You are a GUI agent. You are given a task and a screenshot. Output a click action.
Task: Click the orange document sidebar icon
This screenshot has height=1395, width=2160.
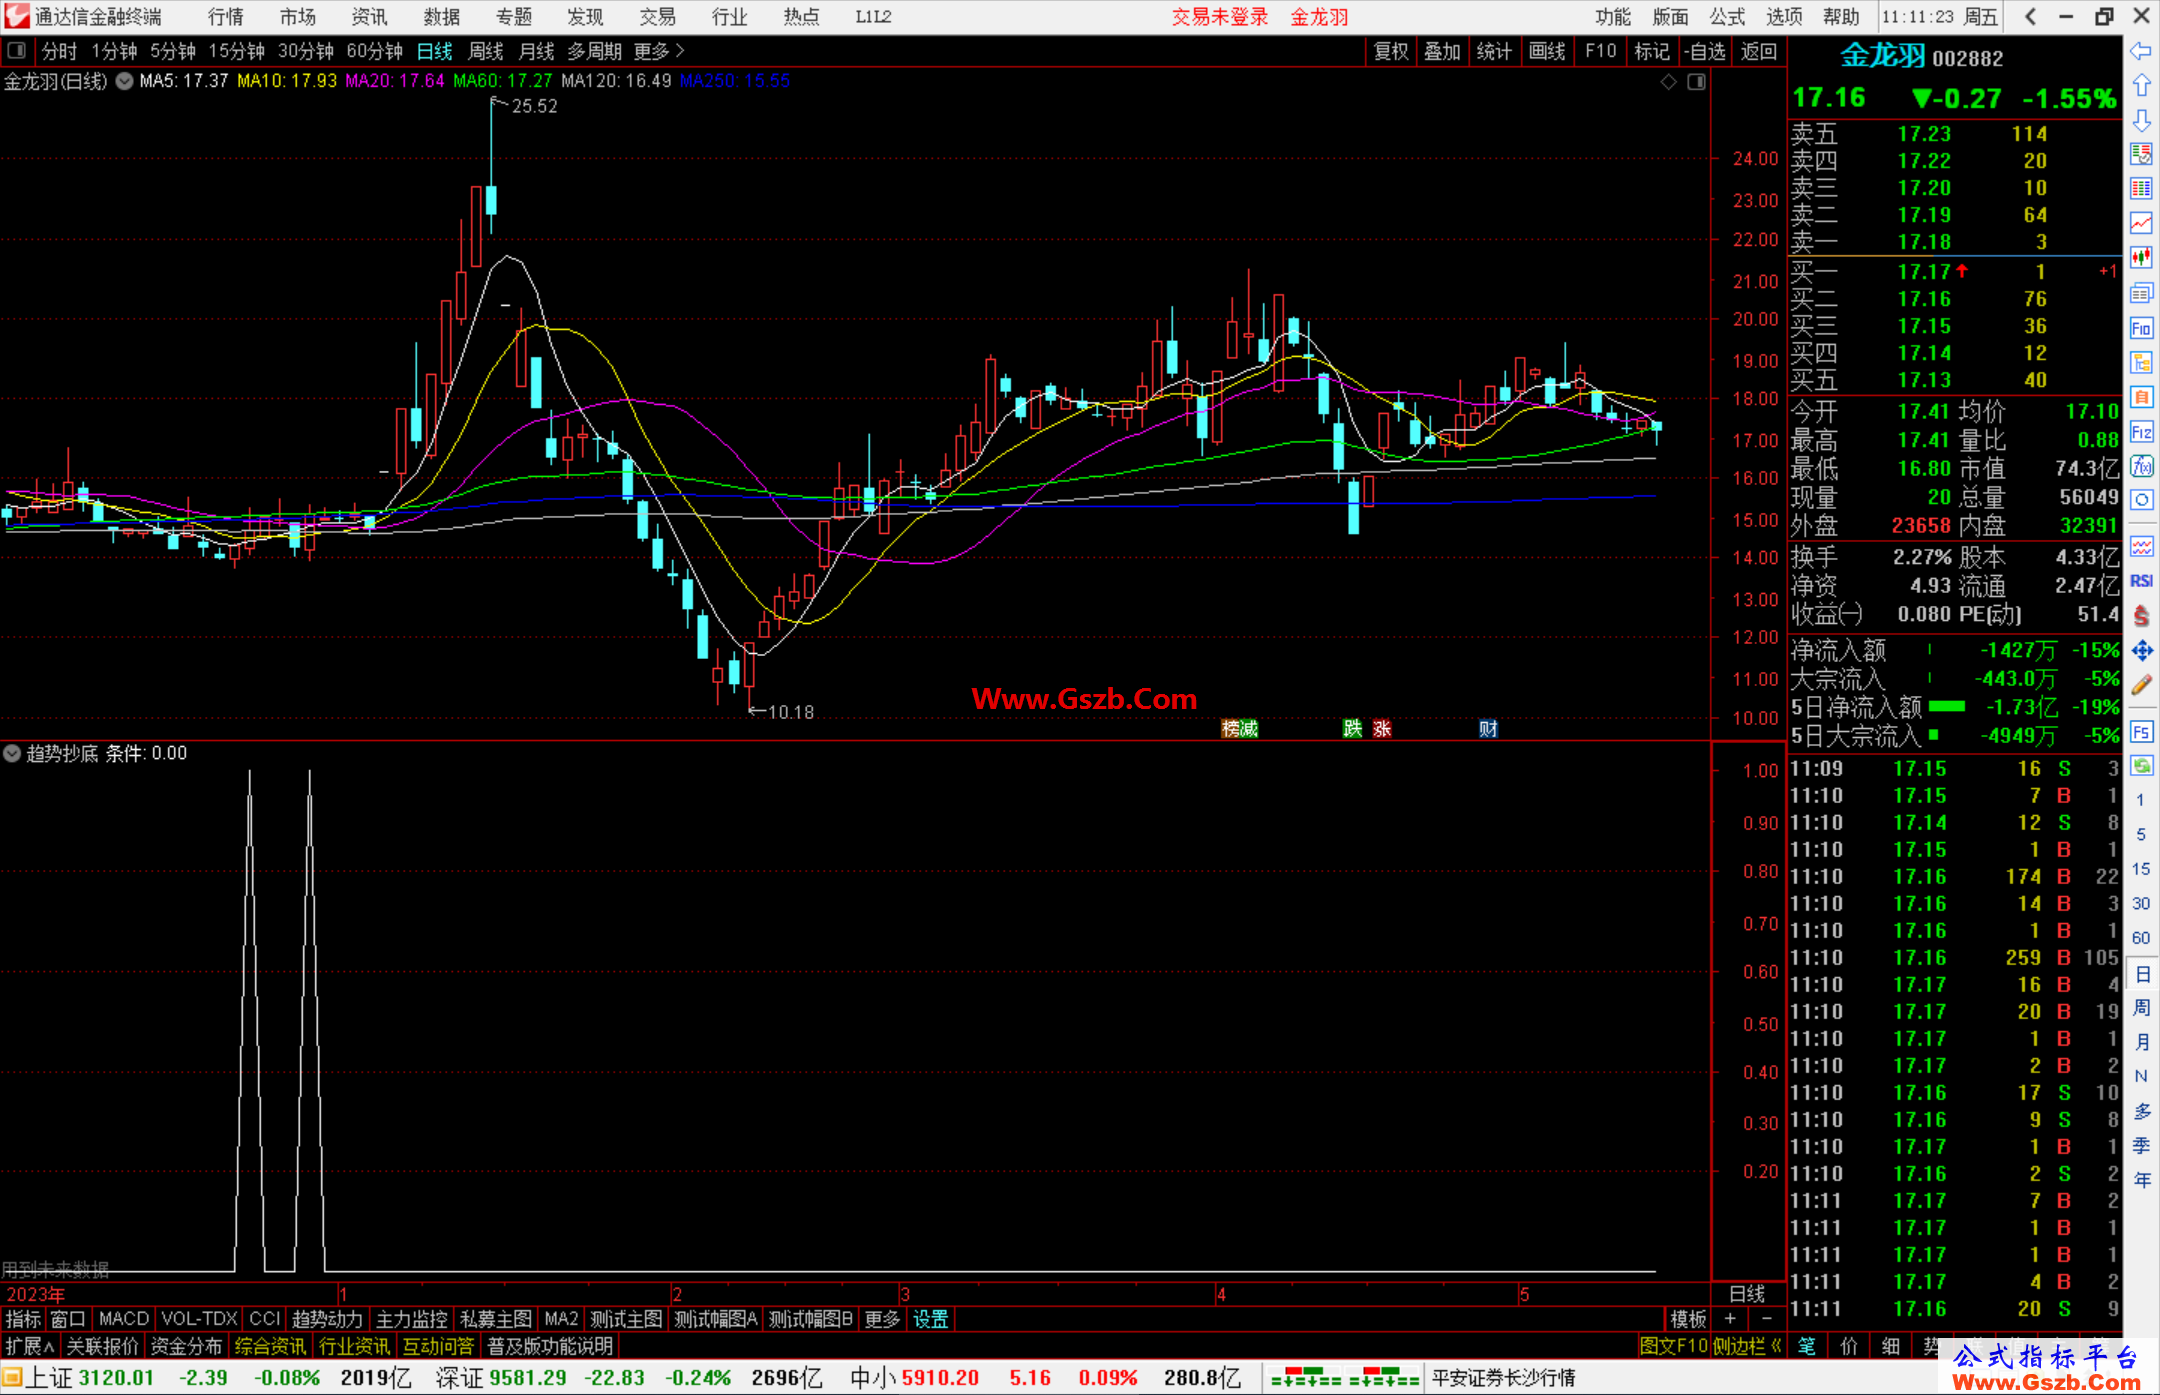(2141, 397)
